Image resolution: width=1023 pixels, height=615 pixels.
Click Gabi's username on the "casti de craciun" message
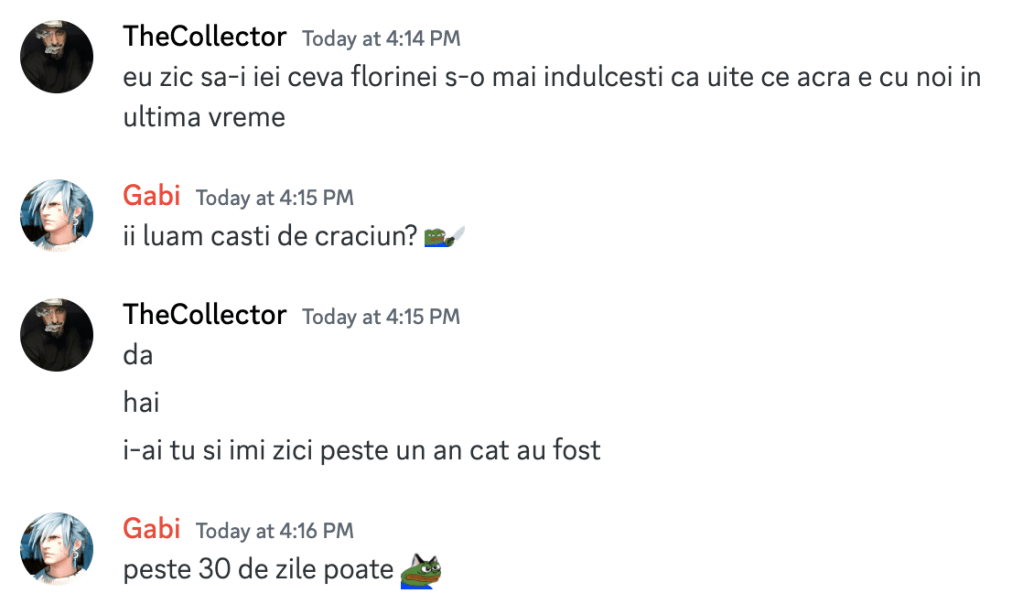152,196
